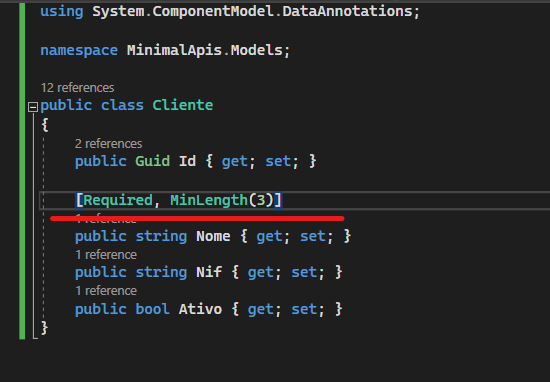
Task: Collapse the Cliente class outlining box
Action: pyautogui.click(x=33, y=107)
